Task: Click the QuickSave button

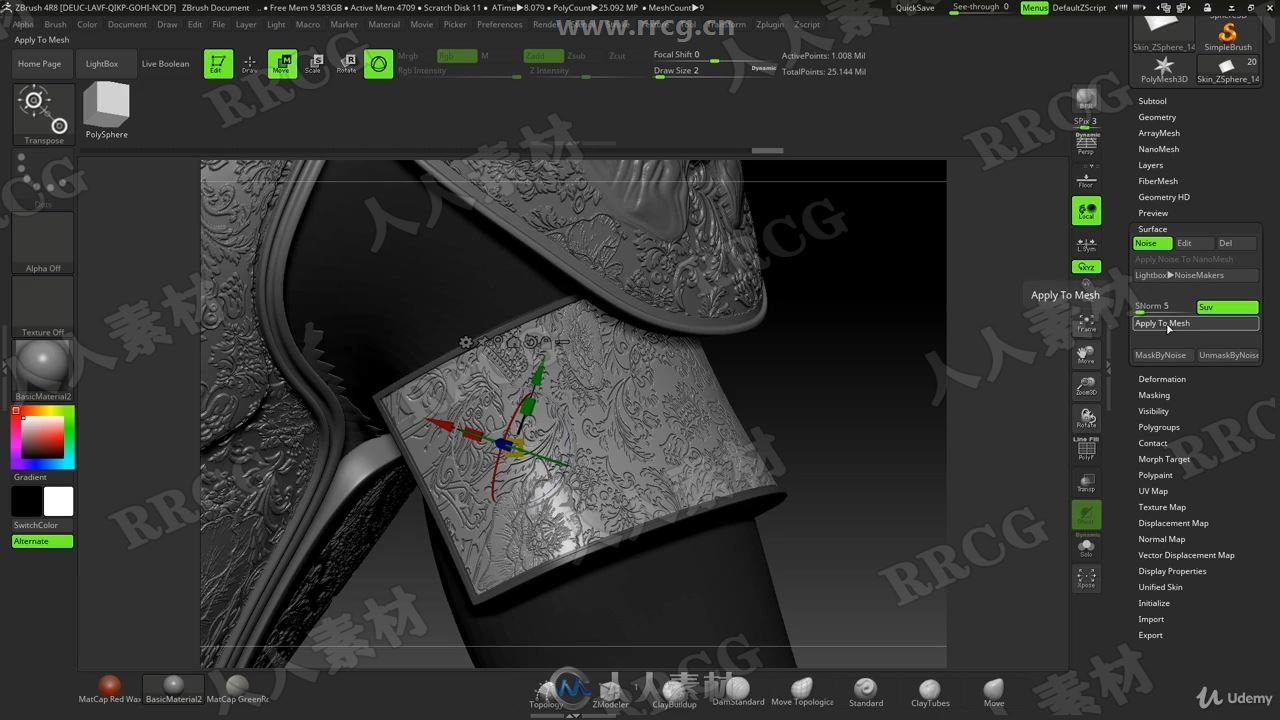Action: 915,7
